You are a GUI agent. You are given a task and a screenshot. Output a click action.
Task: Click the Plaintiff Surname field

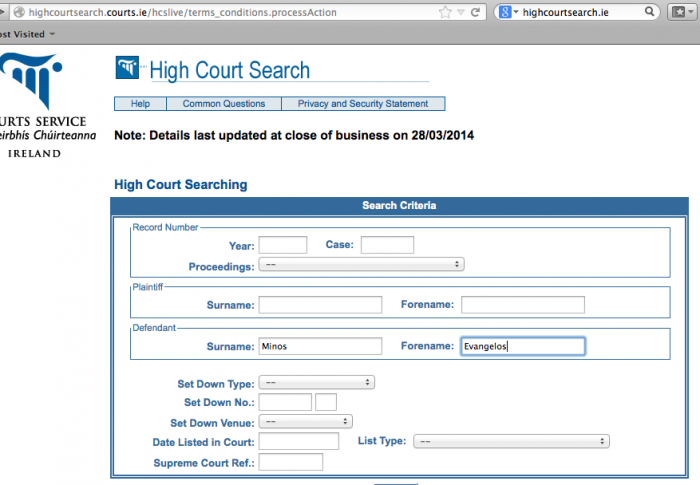pos(320,305)
